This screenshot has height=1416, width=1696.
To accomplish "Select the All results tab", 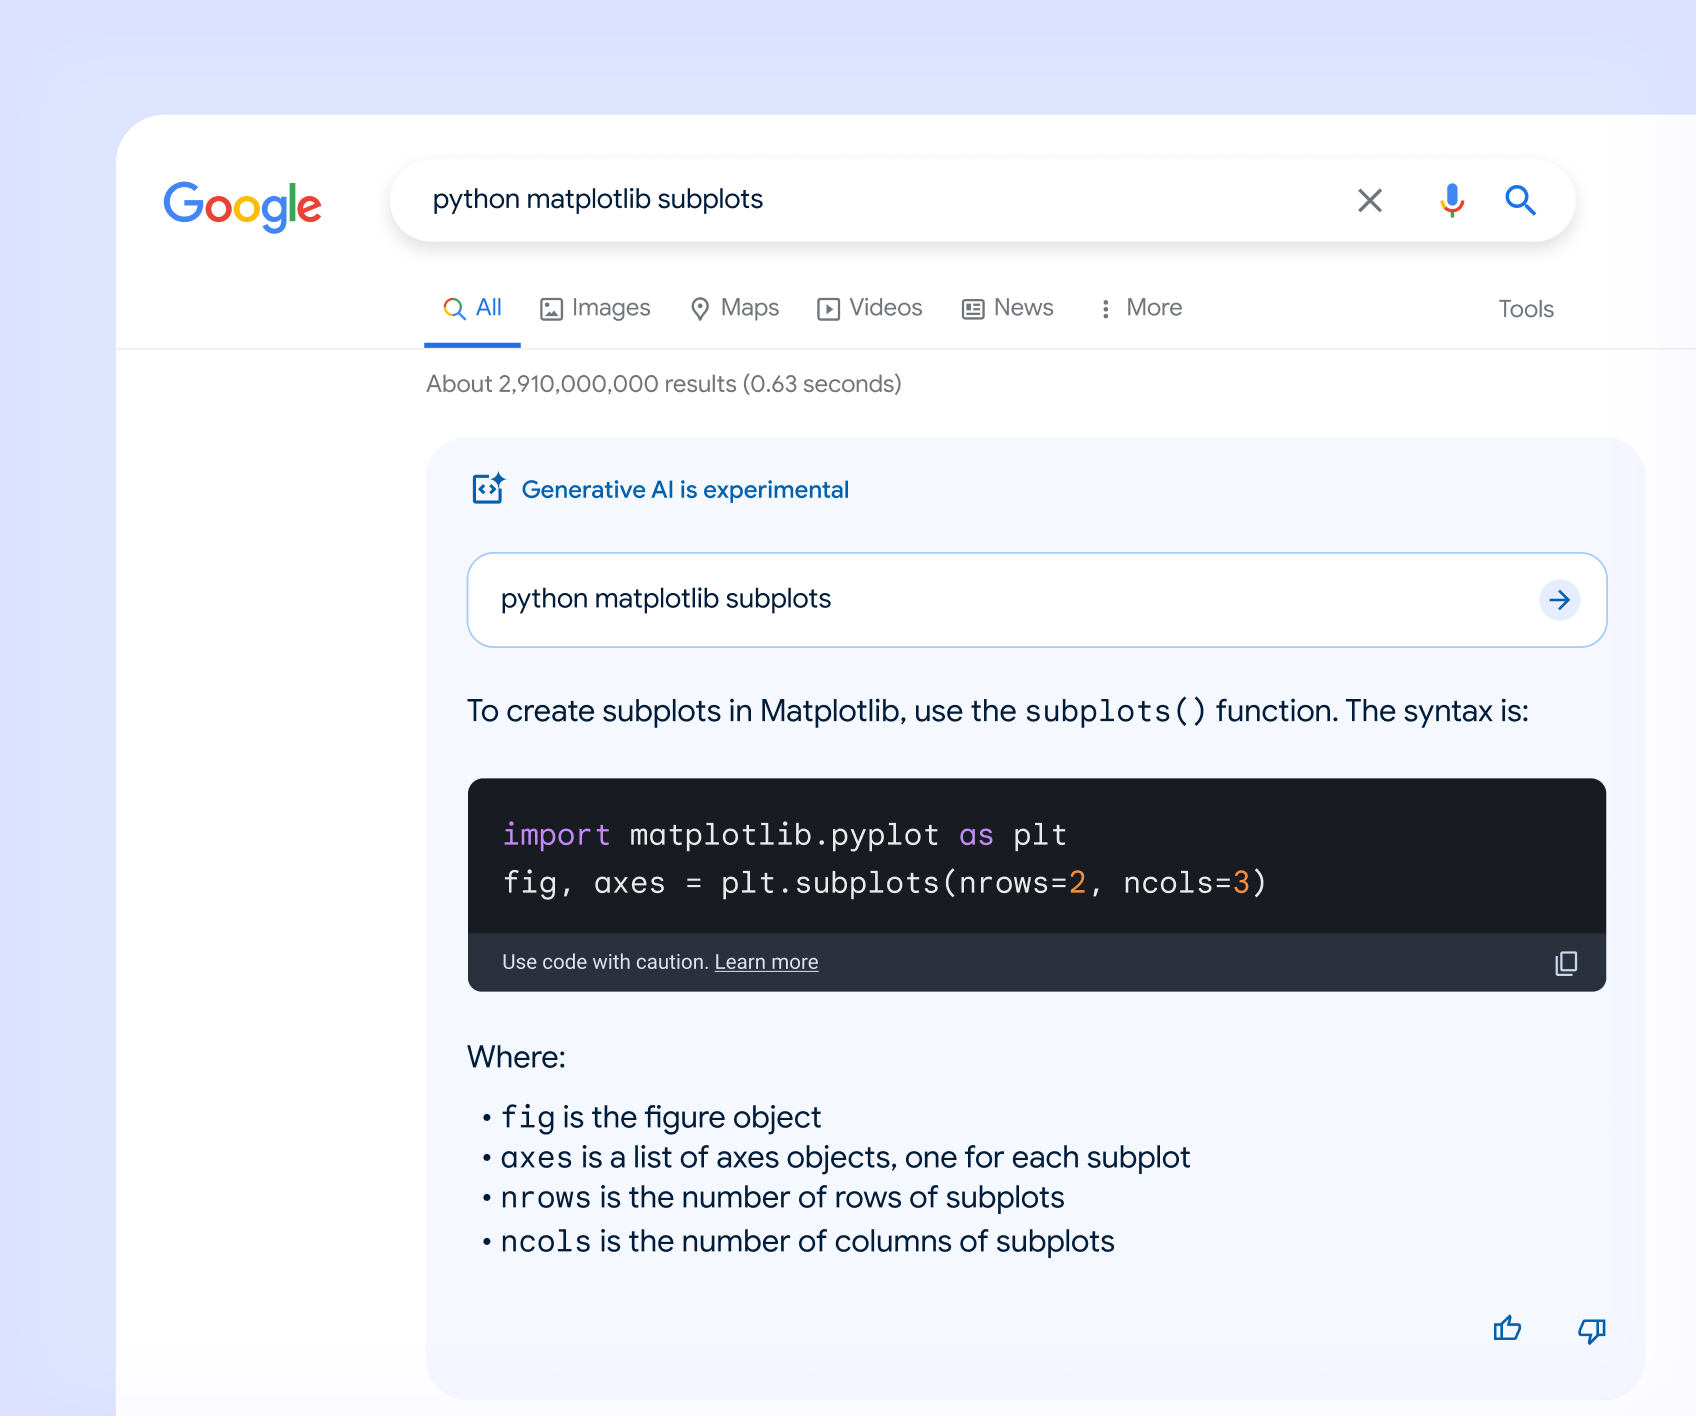I will pos(473,308).
